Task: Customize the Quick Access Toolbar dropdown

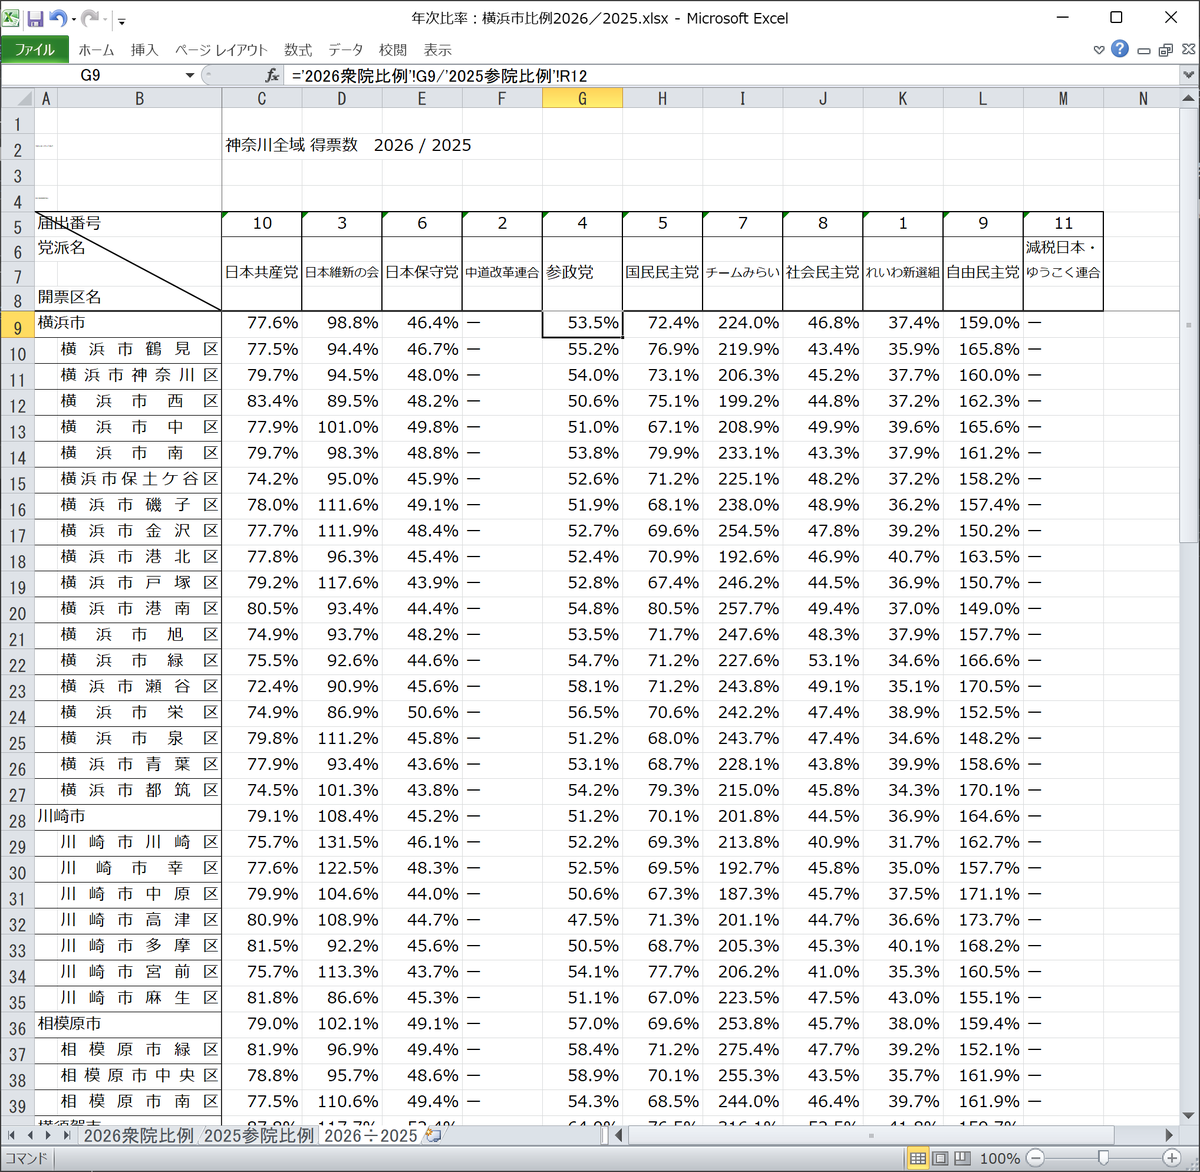Action: 121,20
